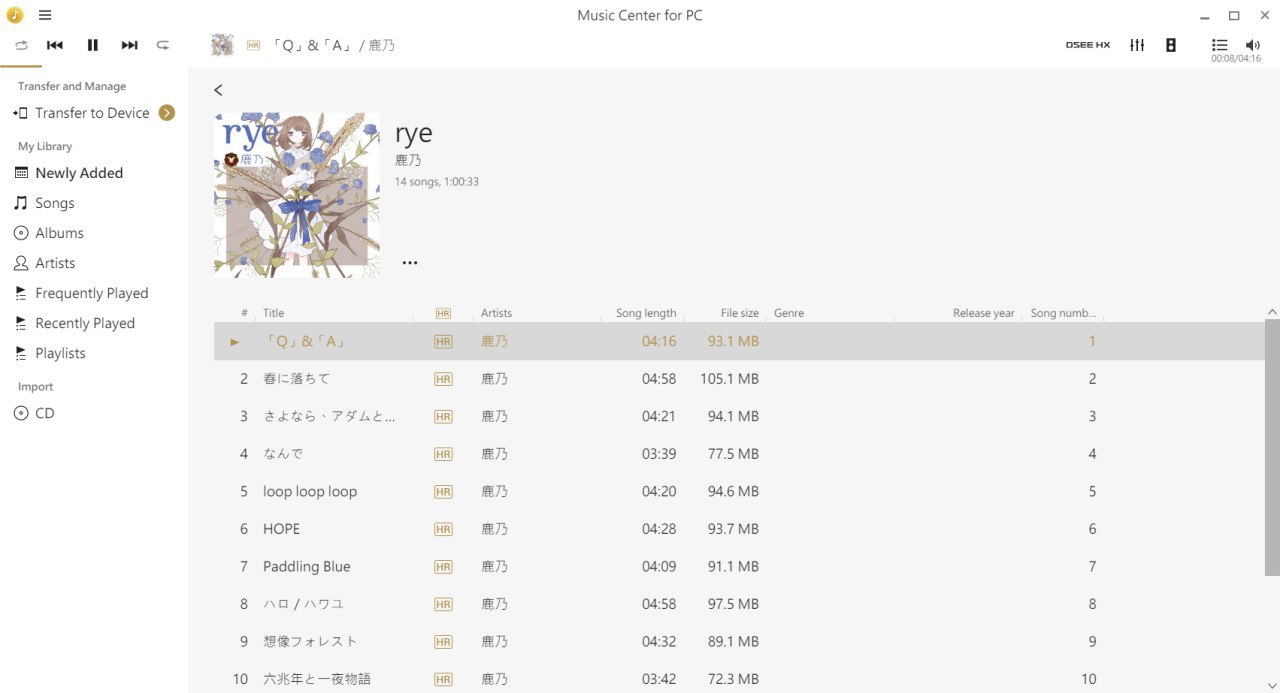Skip to previous track
Image resolution: width=1280 pixels, height=693 pixels.
click(55, 45)
